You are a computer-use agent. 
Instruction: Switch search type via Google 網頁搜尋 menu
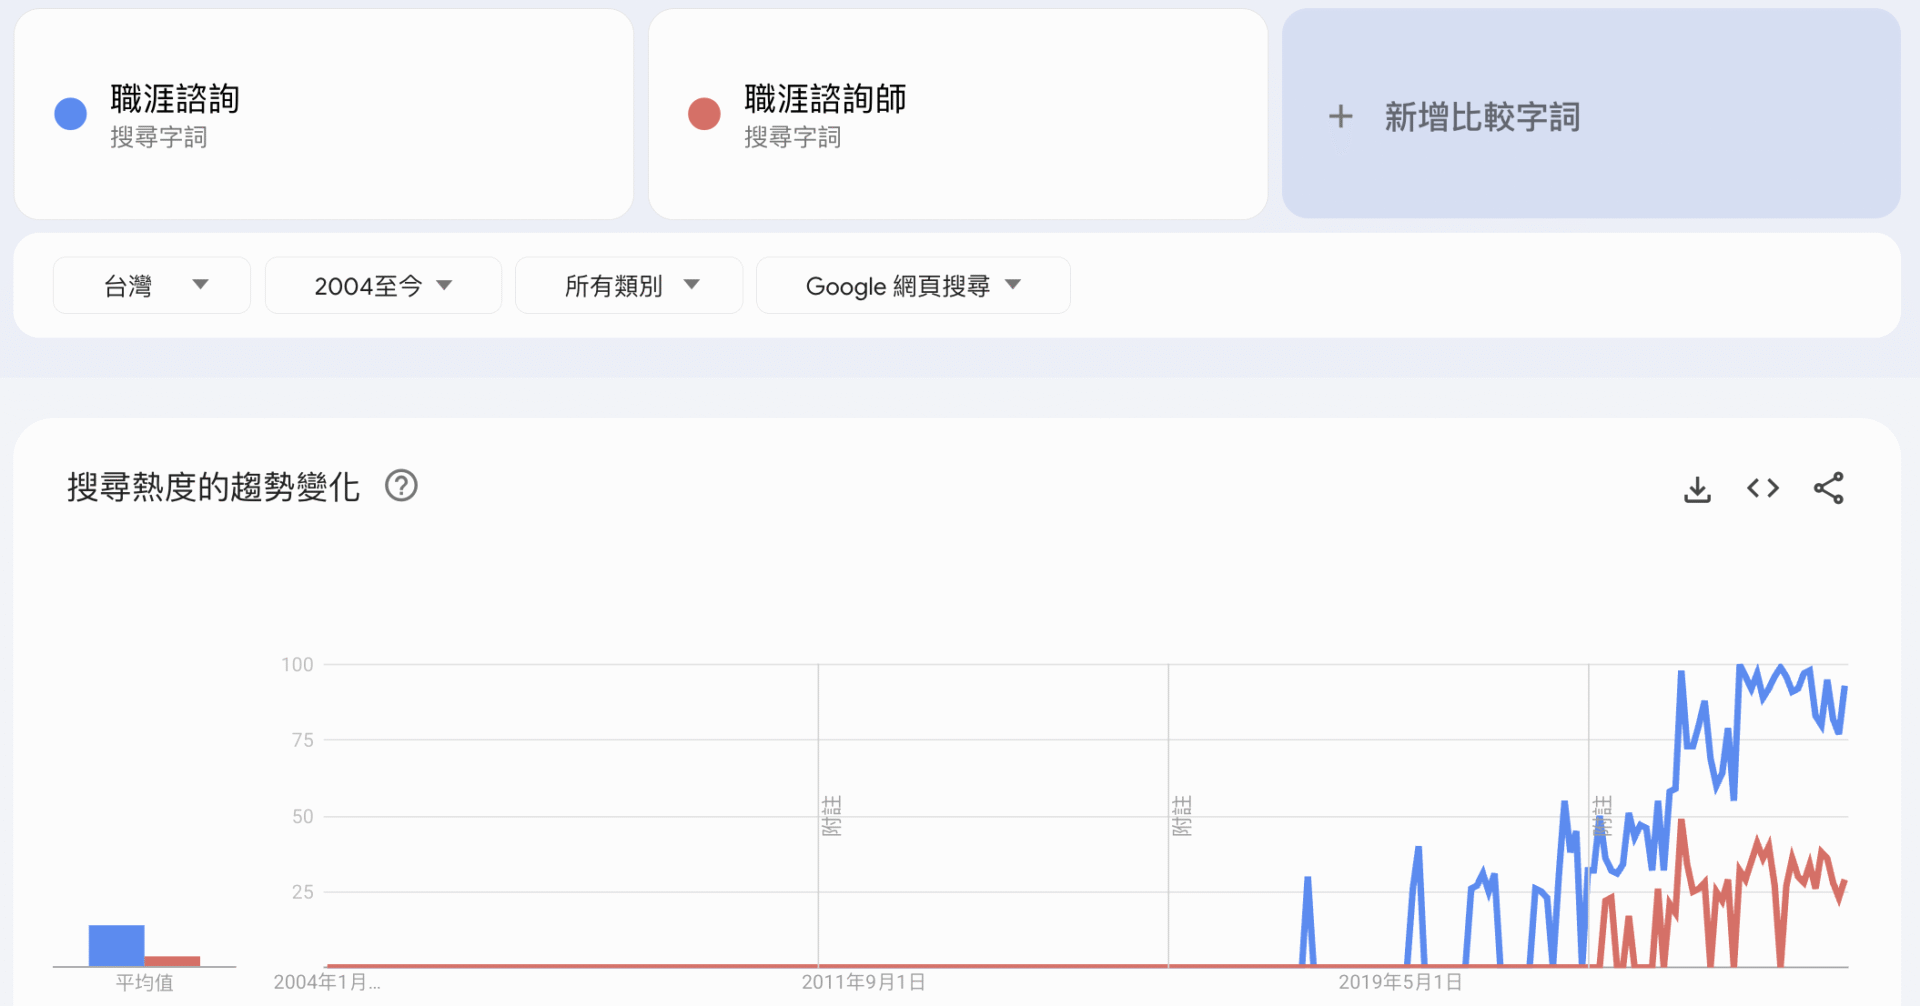coord(911,285)
